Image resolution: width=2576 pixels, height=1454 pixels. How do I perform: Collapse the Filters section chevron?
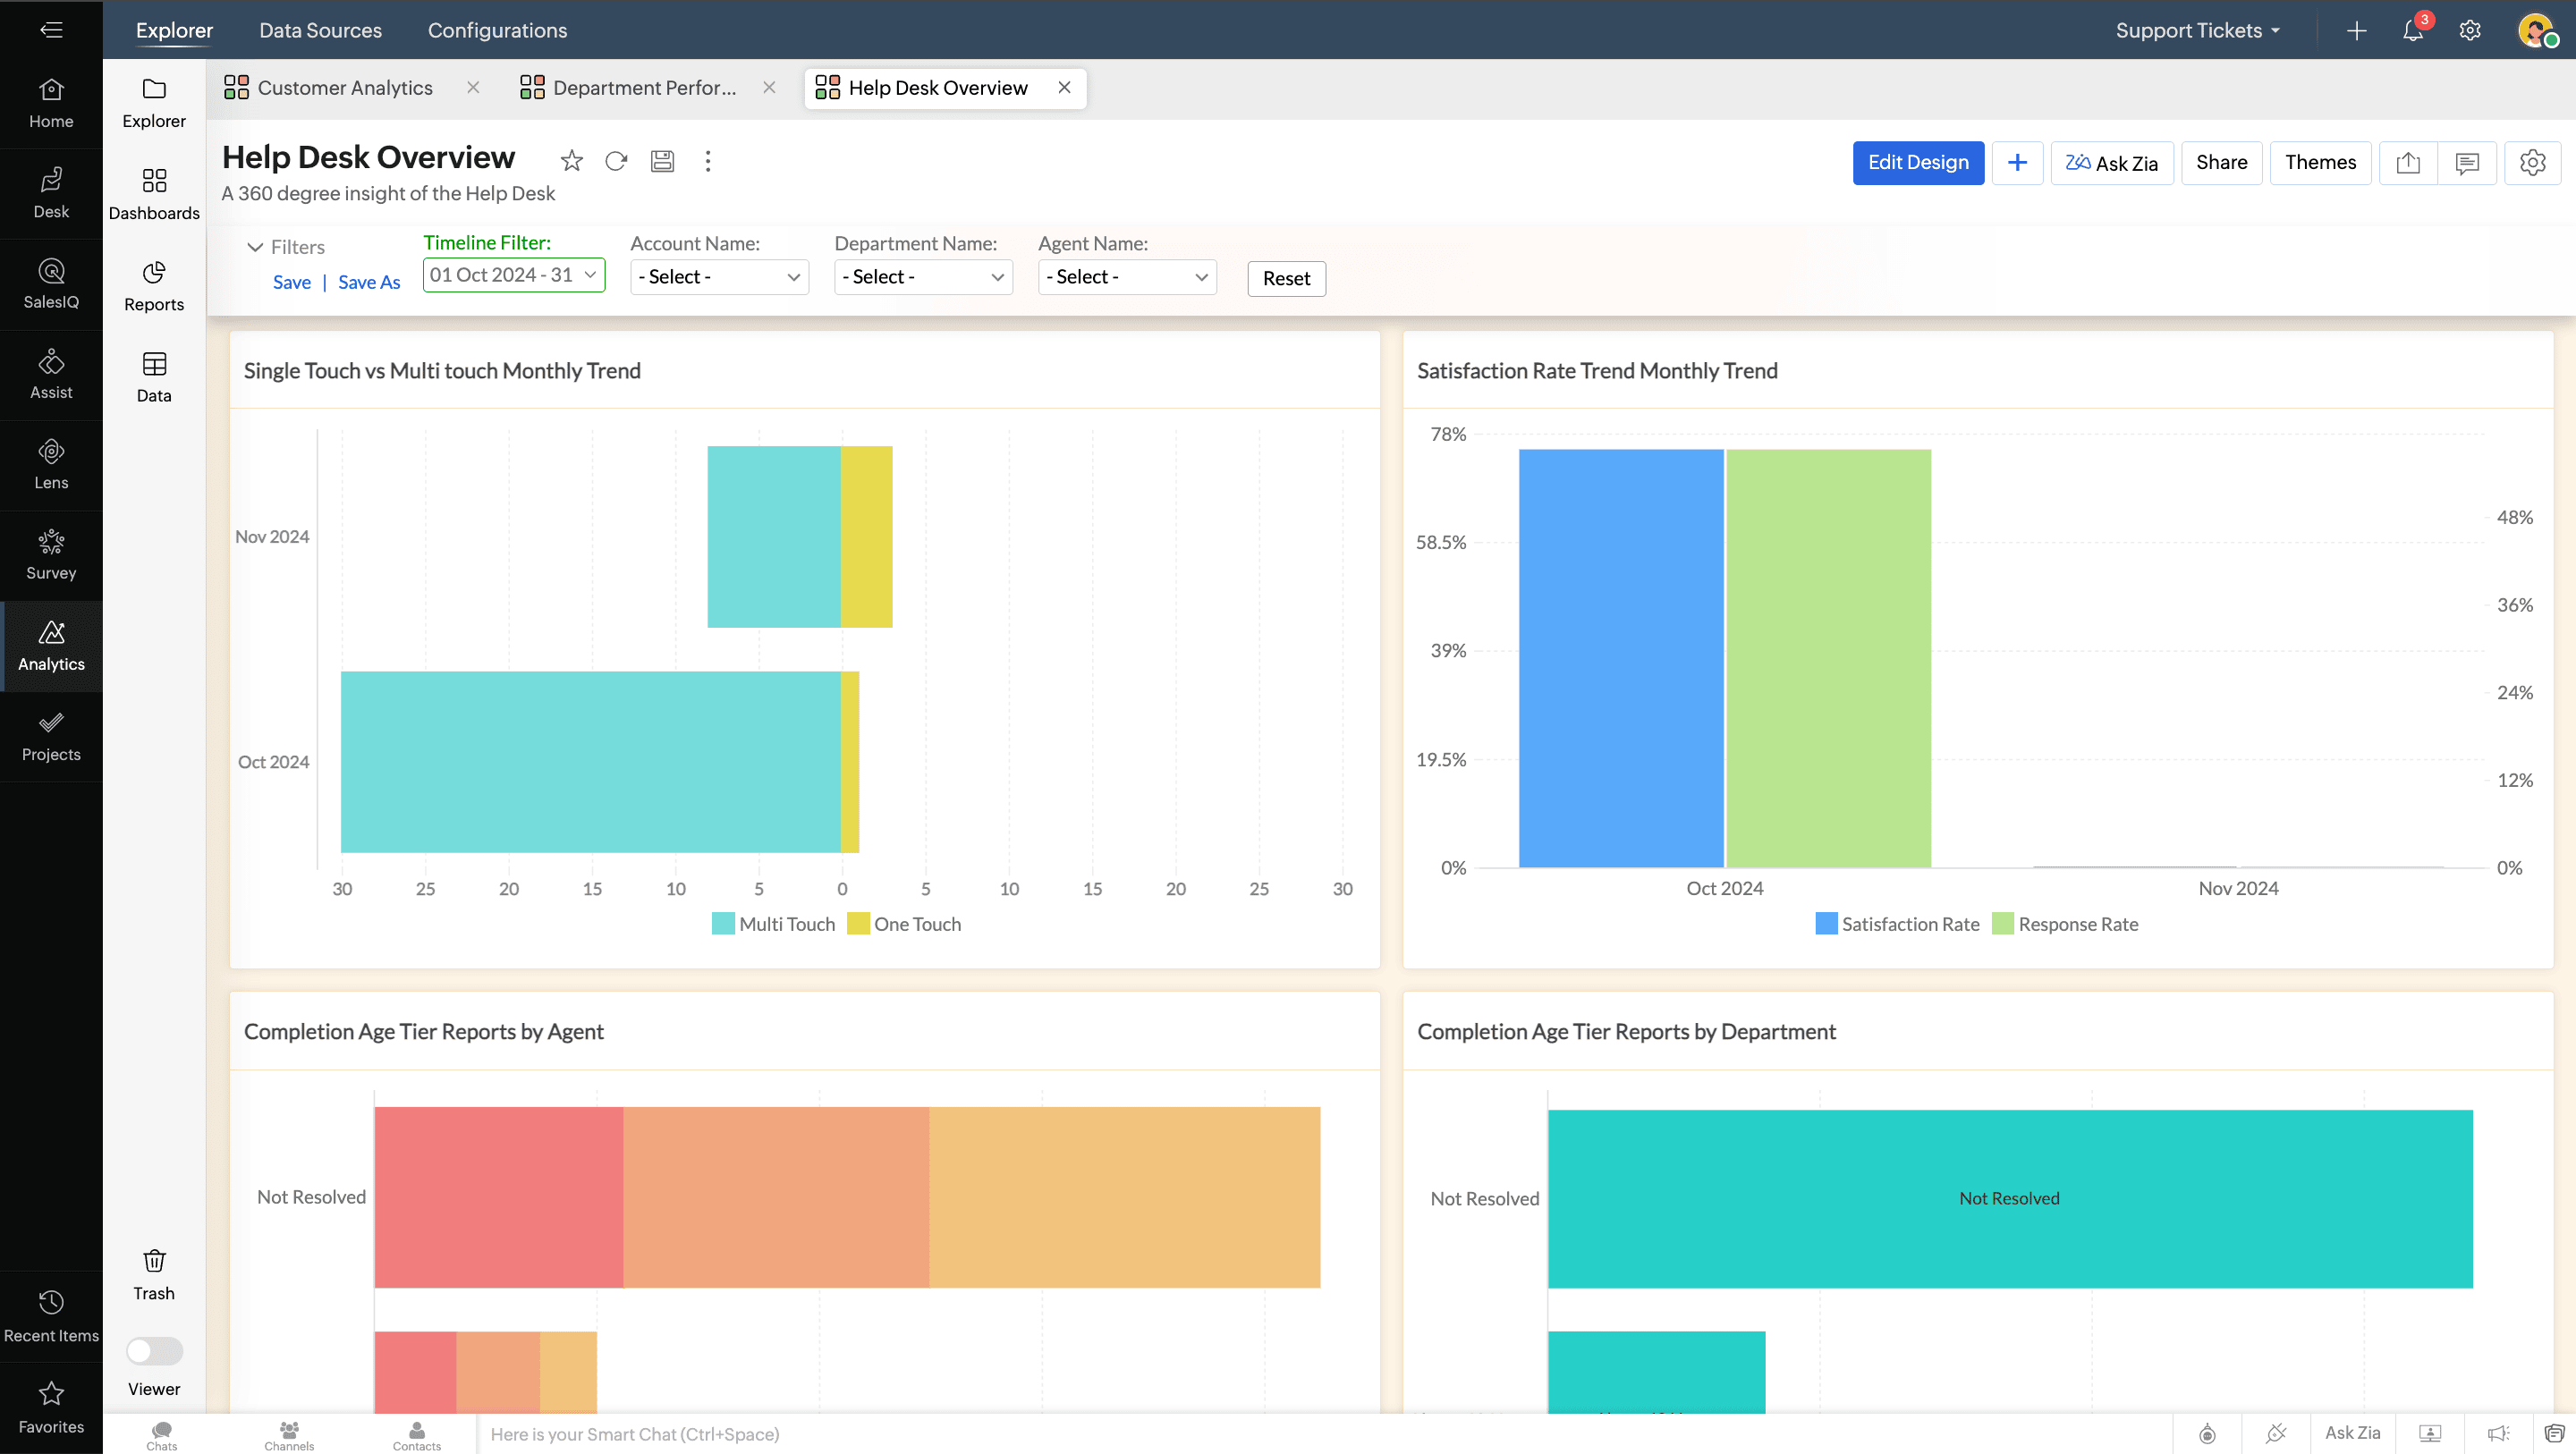click(x=255, y=247)
